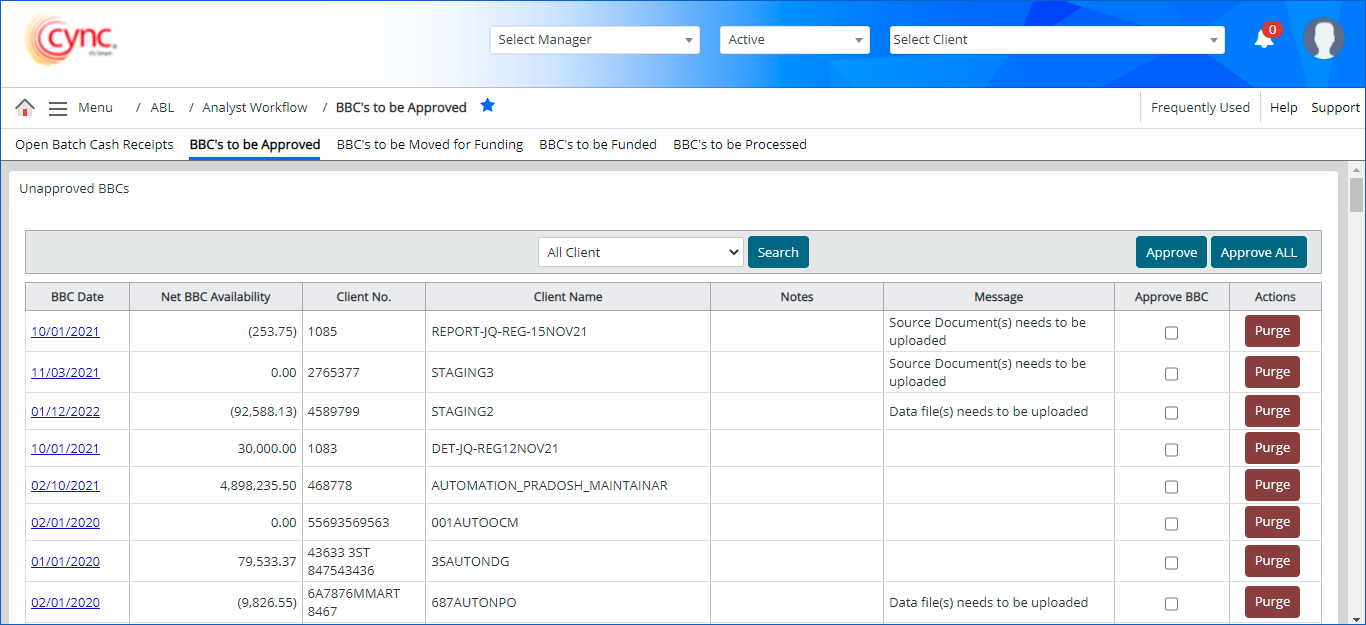The height and width of the screenshot is (625, 1366).
Task: Purge the STAGING2 BBC row
Action: click(1272, 411)
